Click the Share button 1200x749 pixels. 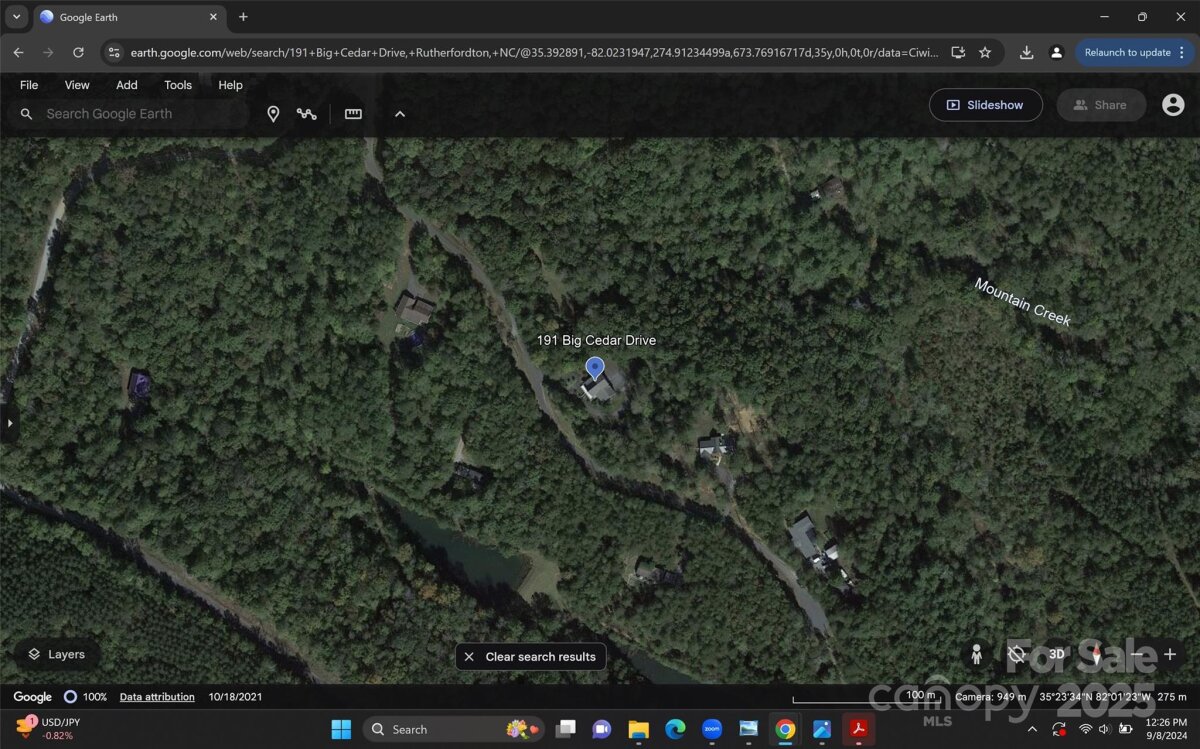tap(1101, 105)
